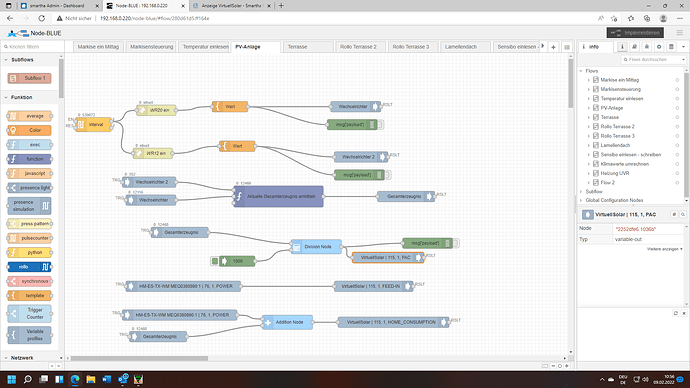
Task: Click the 'Implementieren' deploy button
Action: pyautogui.click(x=635, y=33)
